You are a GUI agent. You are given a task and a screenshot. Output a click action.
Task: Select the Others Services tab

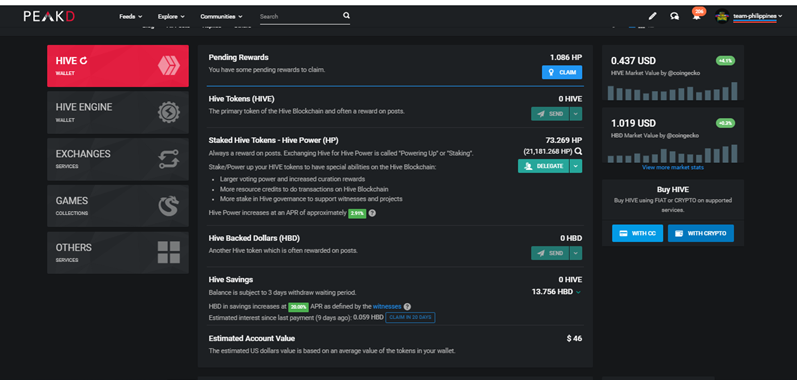pyautogui.click(x=118, y=252)
